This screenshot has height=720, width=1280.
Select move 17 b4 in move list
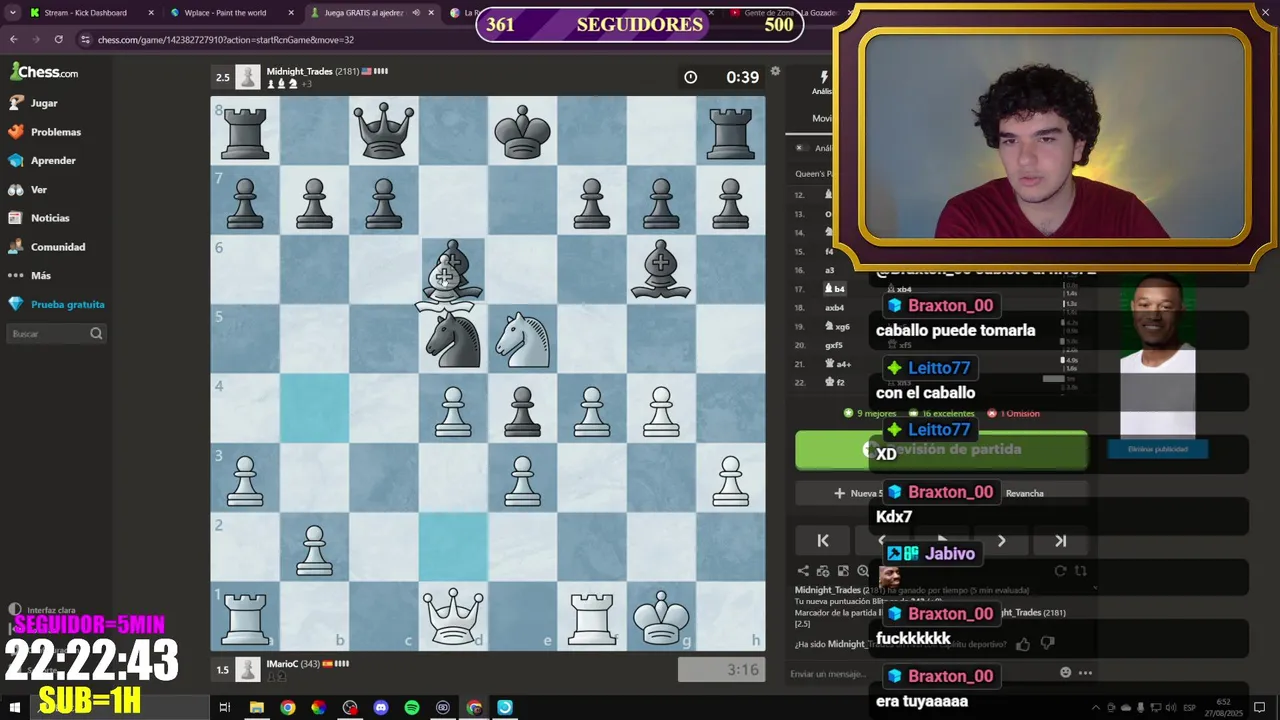click(x=834, y=289)
